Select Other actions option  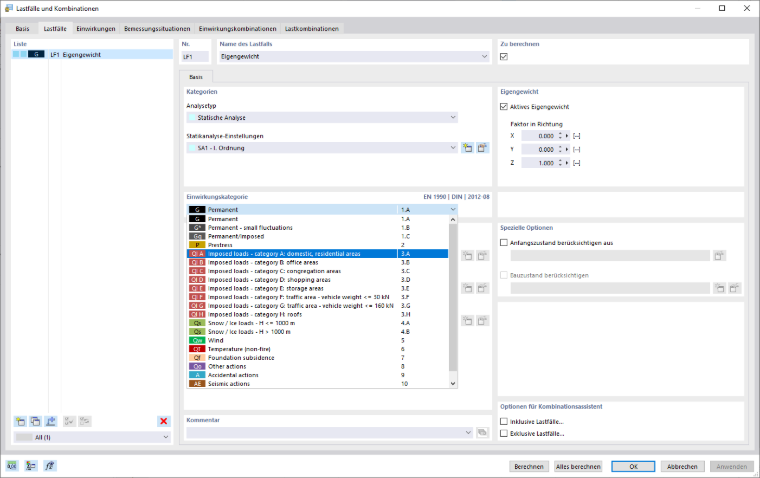click(x=317, y=366)
